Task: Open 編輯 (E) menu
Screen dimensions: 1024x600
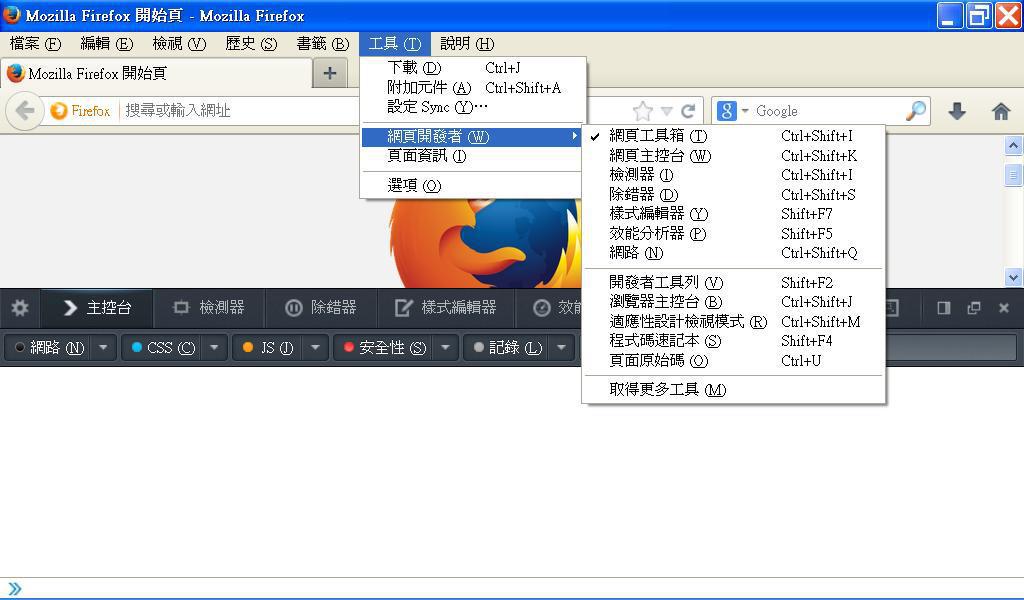Action: pos(106,44)
